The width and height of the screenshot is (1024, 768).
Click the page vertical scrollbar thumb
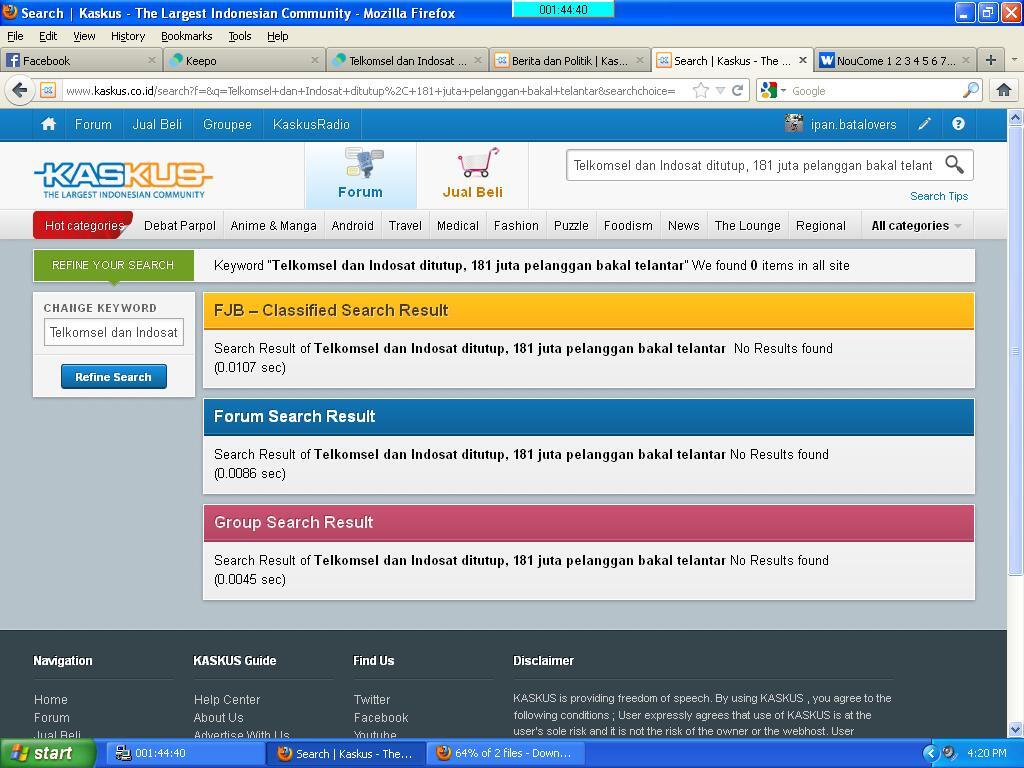pos(1015,351)
